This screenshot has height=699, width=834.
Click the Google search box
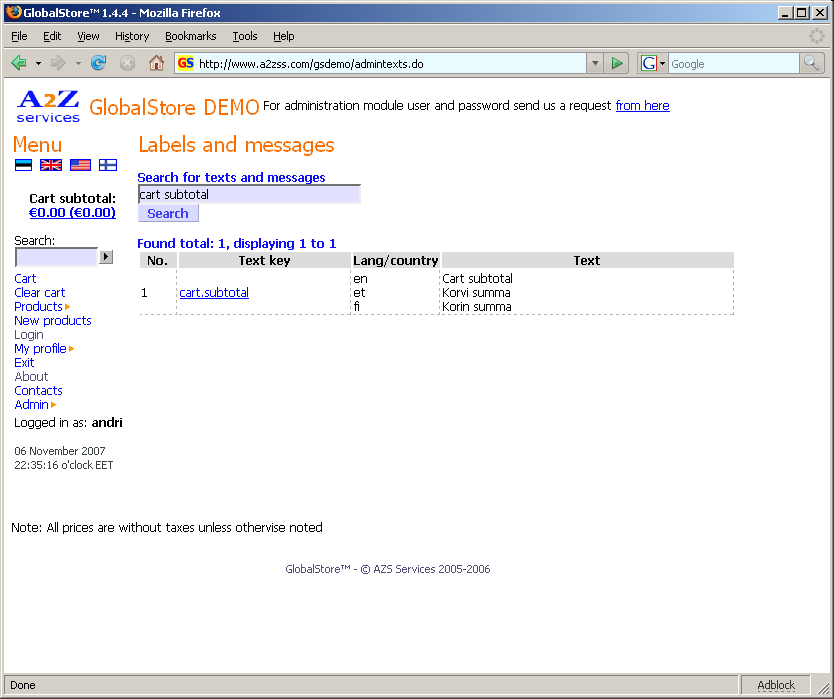point(734,64)
